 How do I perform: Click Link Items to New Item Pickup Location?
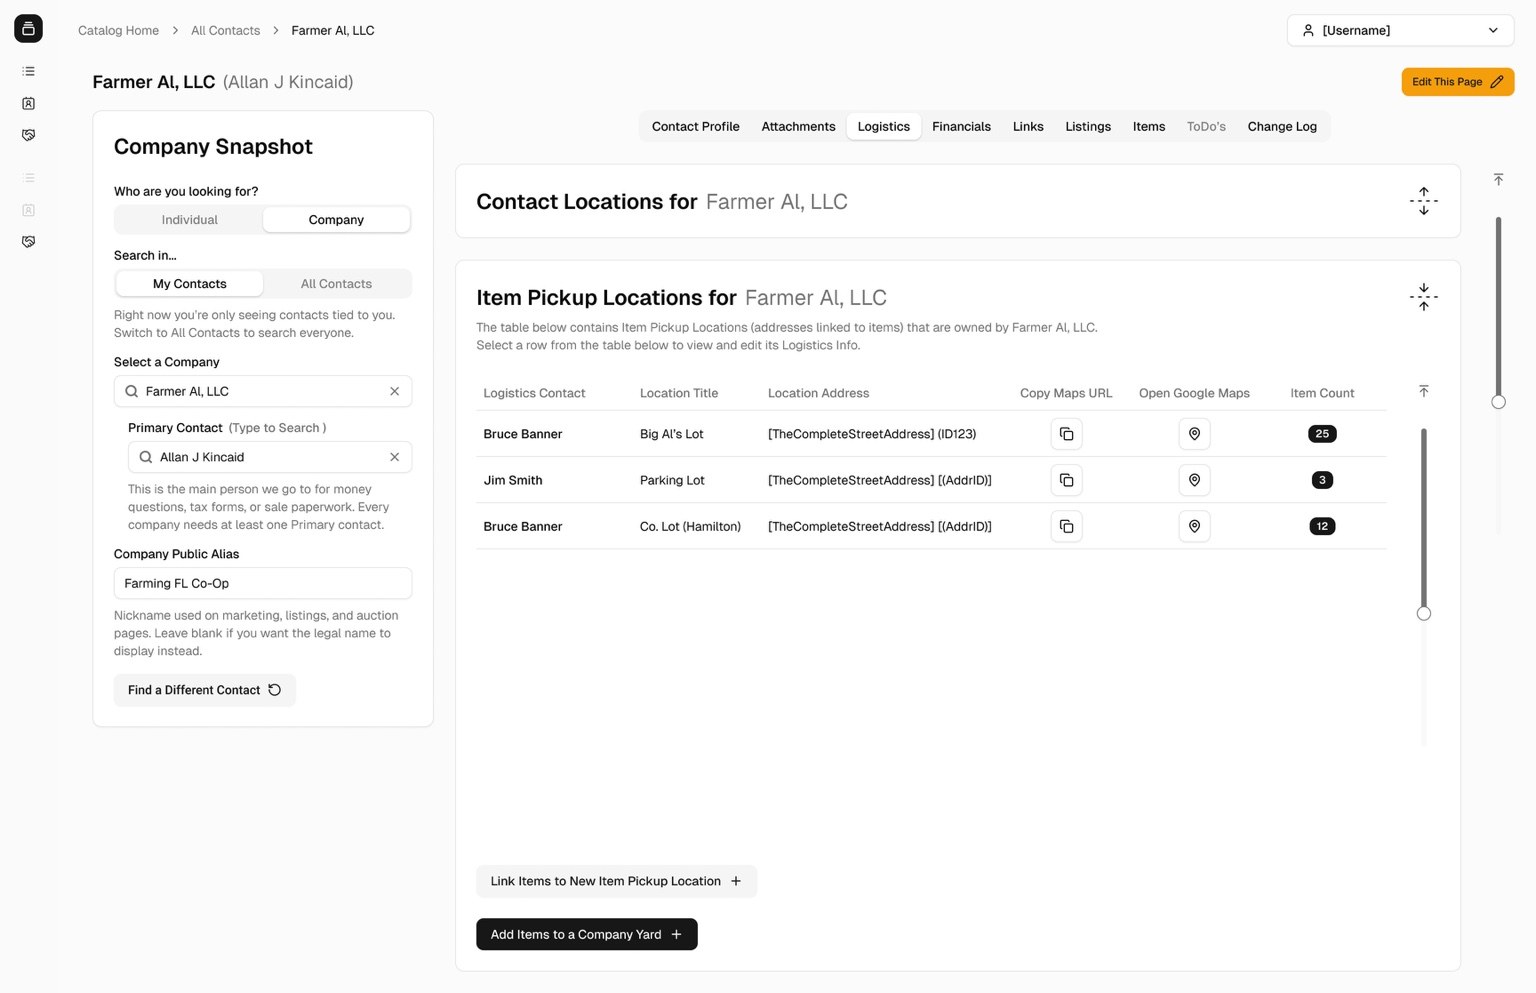[x=616, y=881]
